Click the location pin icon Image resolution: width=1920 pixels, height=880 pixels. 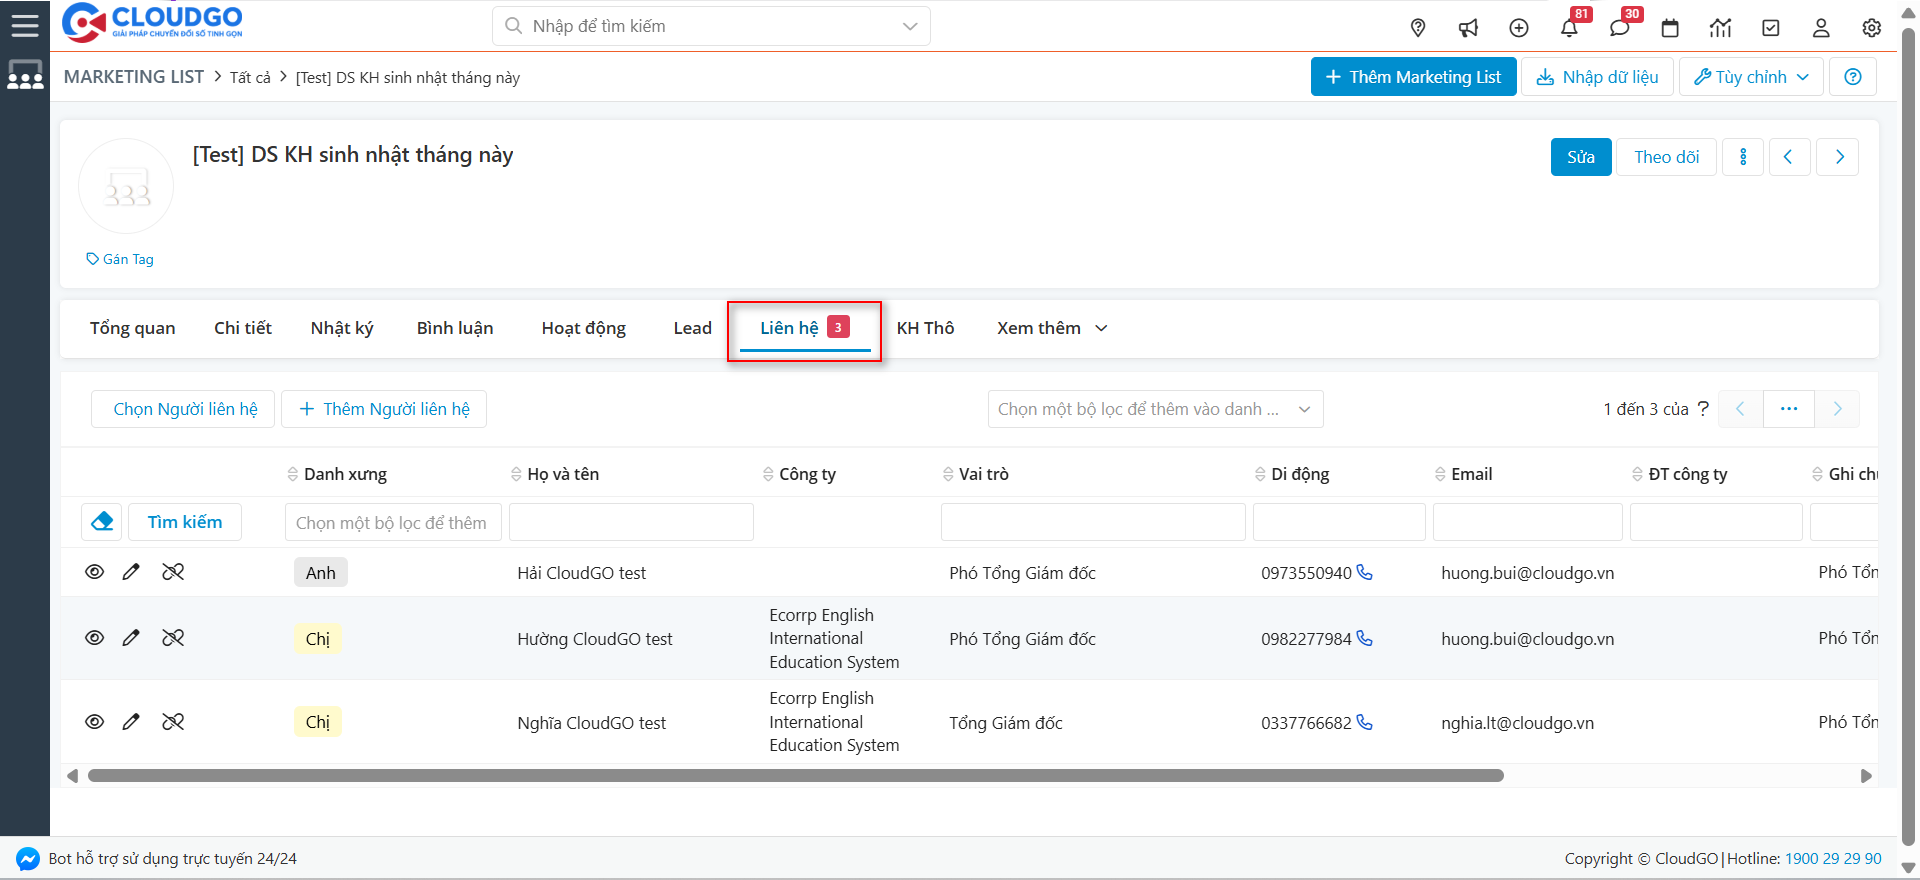[x=1418, y=28]
